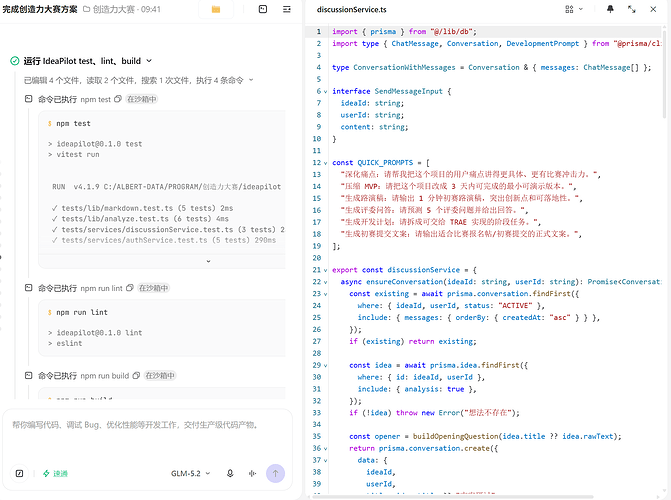
Task: Click 'ConversationWithMessages' type name on line 4
Action: (x=404, y=67)
